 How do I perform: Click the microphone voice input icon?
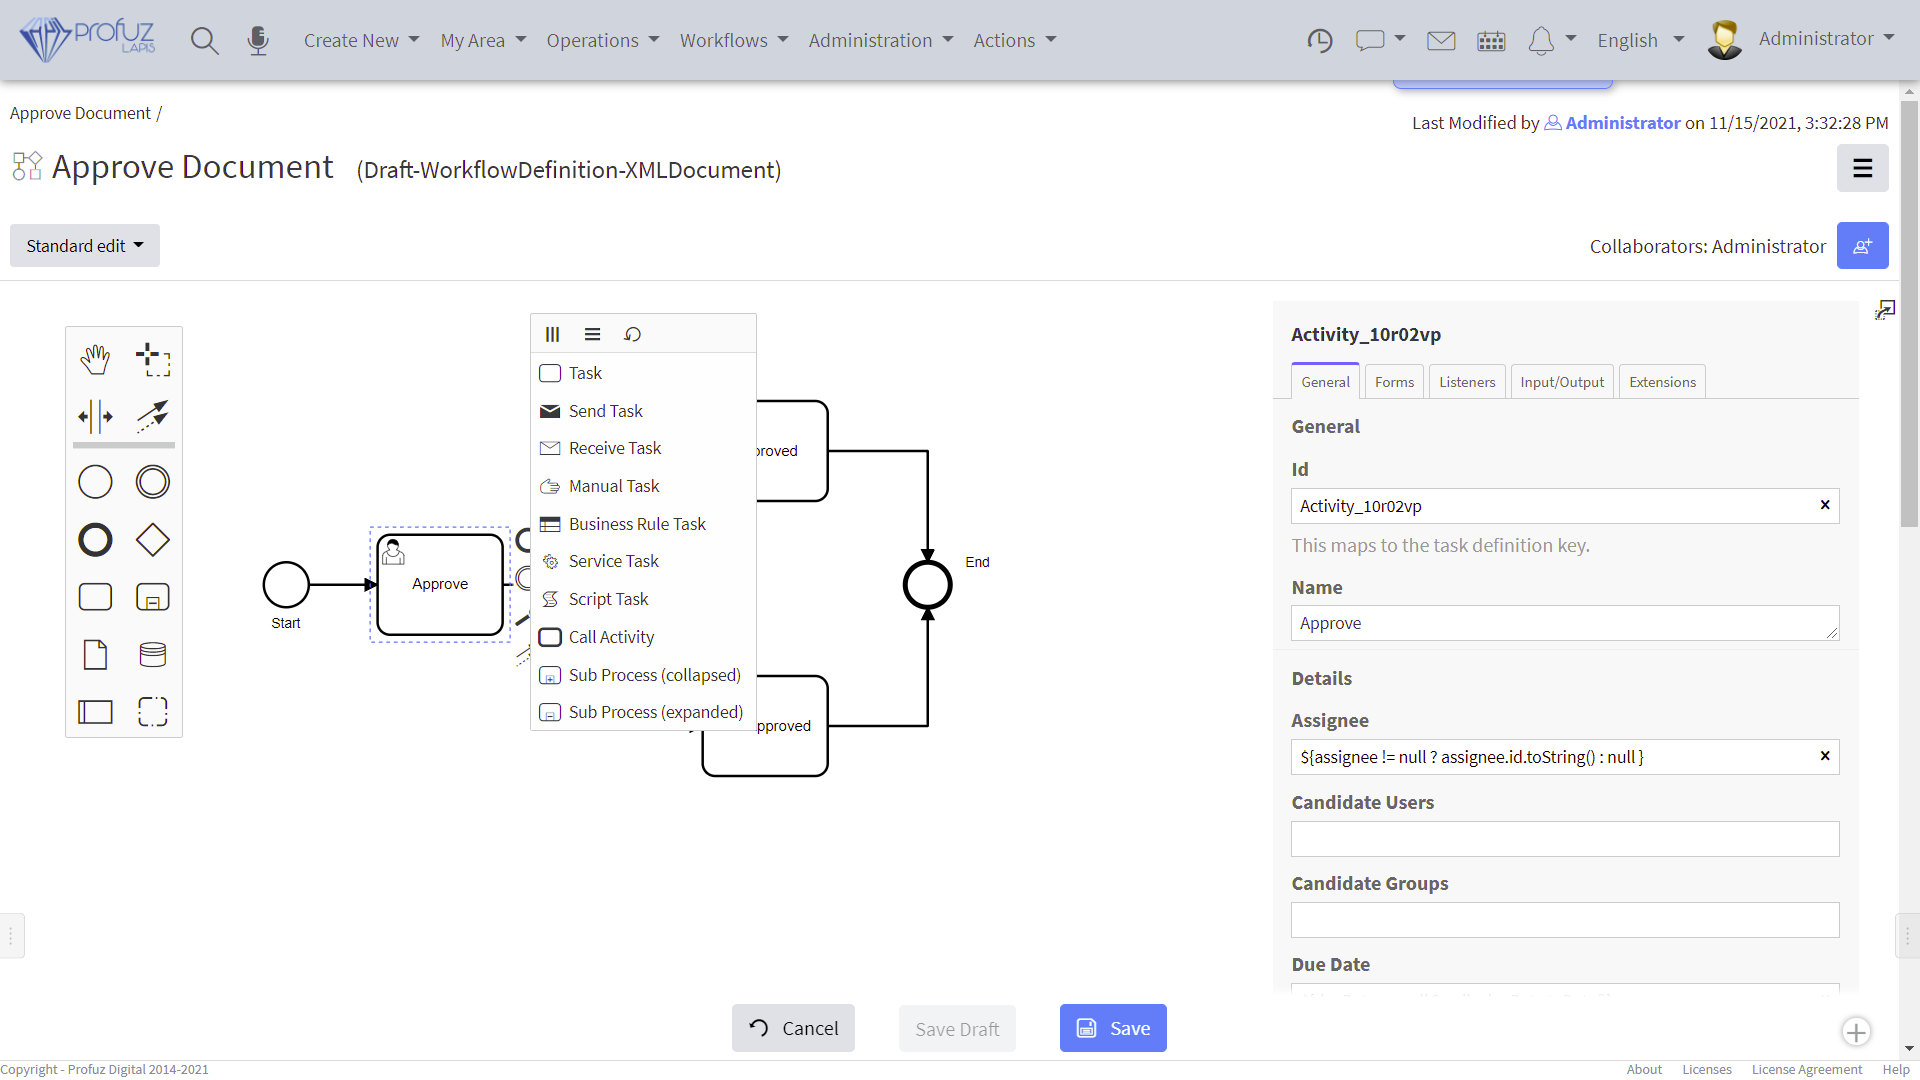(x=258, y=41)
